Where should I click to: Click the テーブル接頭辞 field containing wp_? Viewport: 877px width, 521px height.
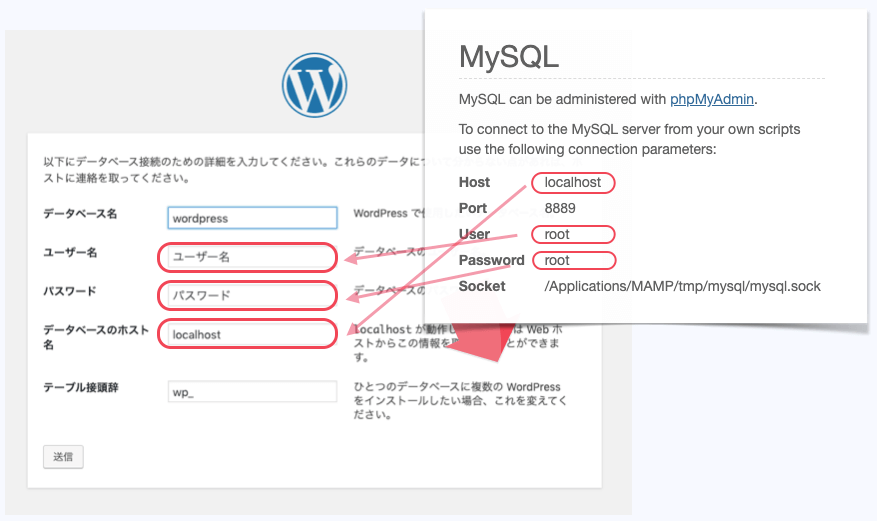[252, 392]
